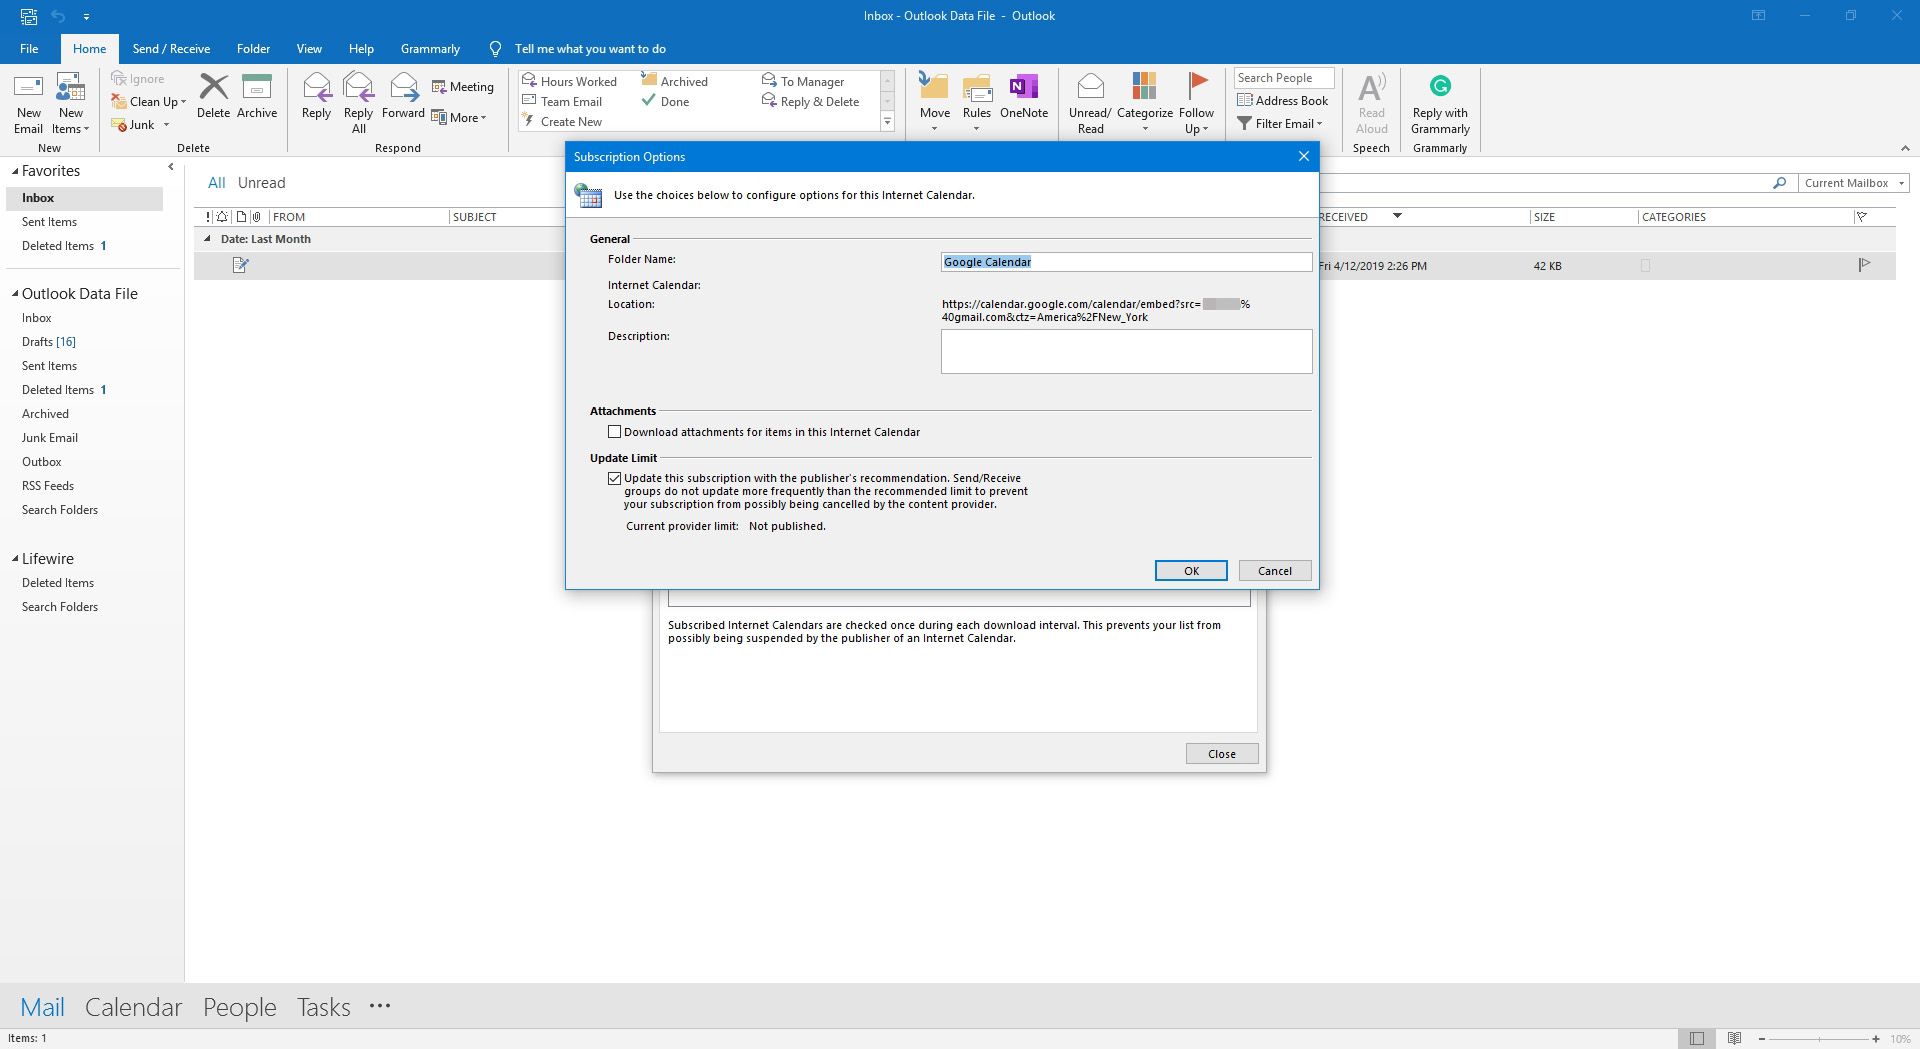
Task: Click Cancel in Subscription Options
Action: (1275, 570)
